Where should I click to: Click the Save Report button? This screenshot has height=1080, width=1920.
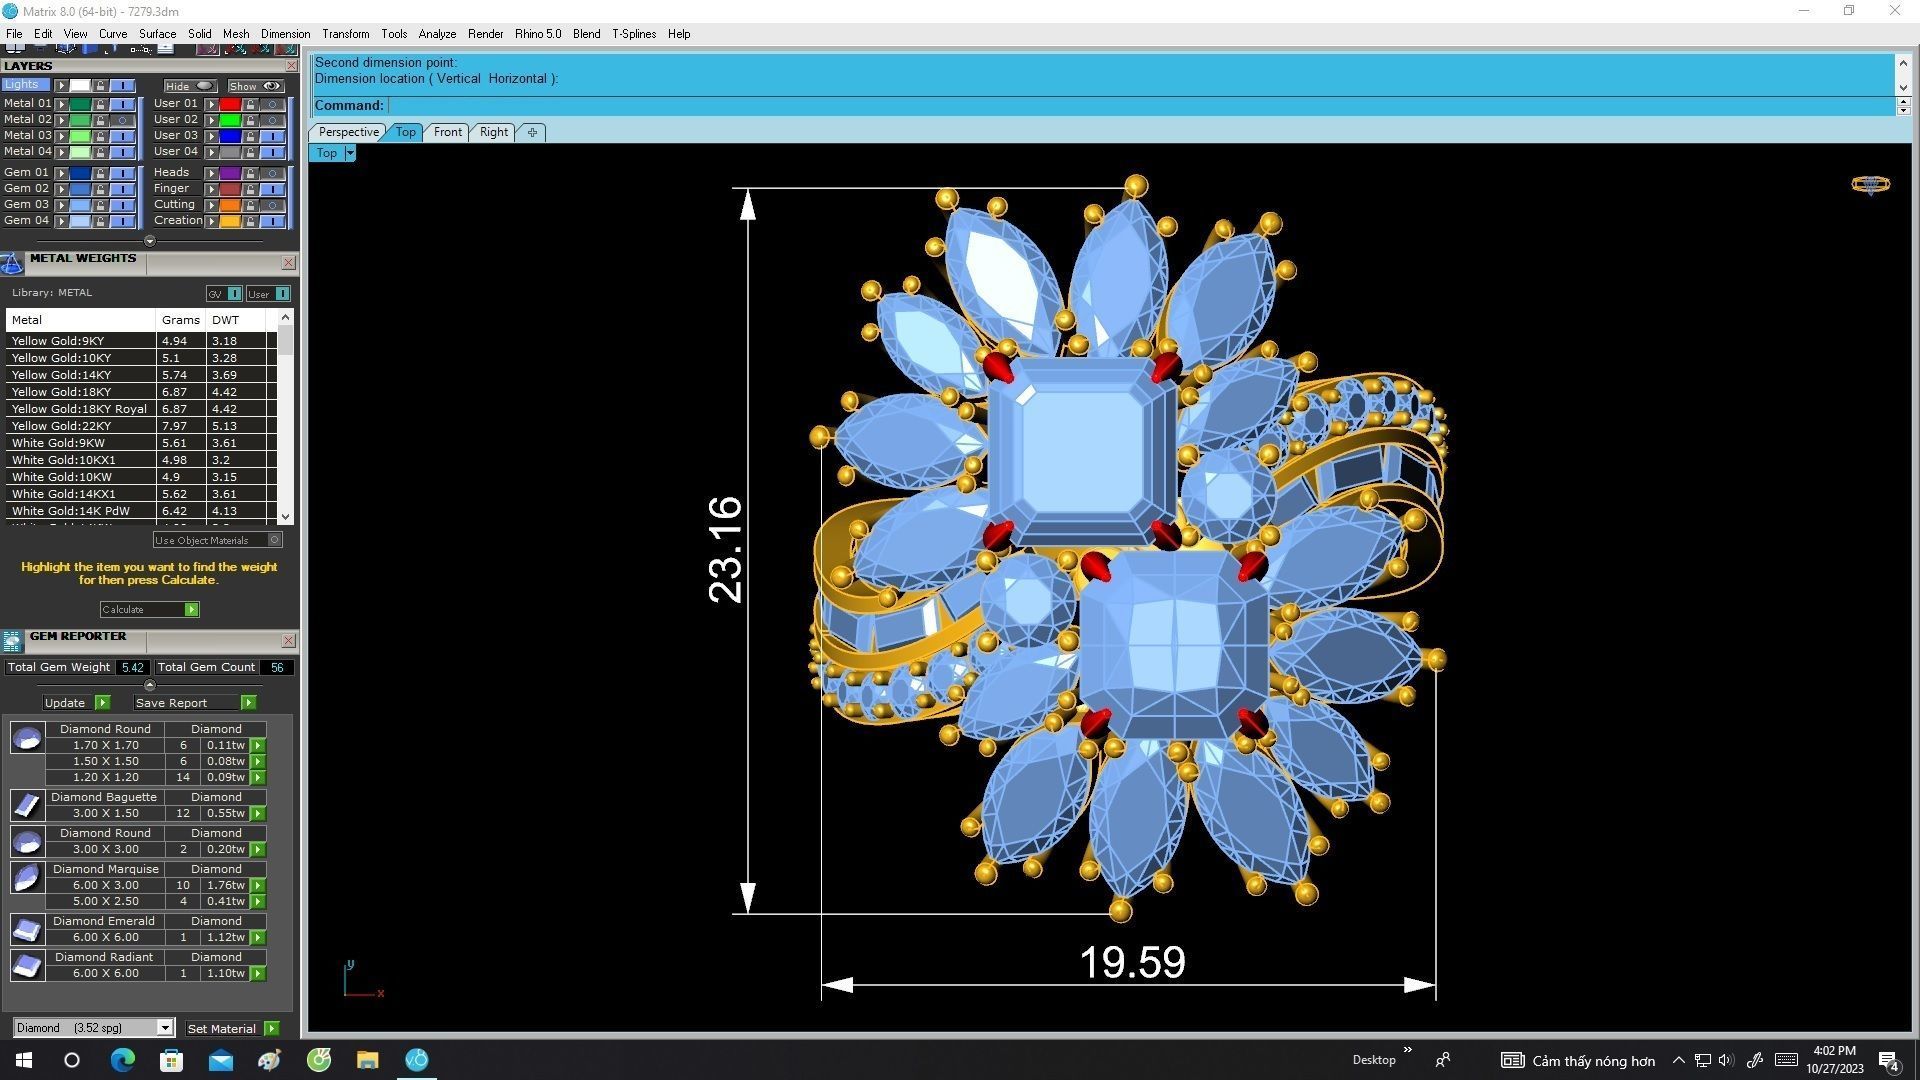[x=194, y=703]
